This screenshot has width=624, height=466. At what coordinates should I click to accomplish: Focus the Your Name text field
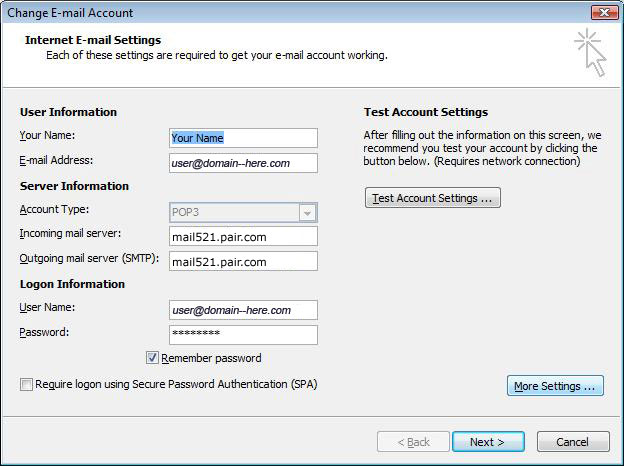tap(243, 138)
